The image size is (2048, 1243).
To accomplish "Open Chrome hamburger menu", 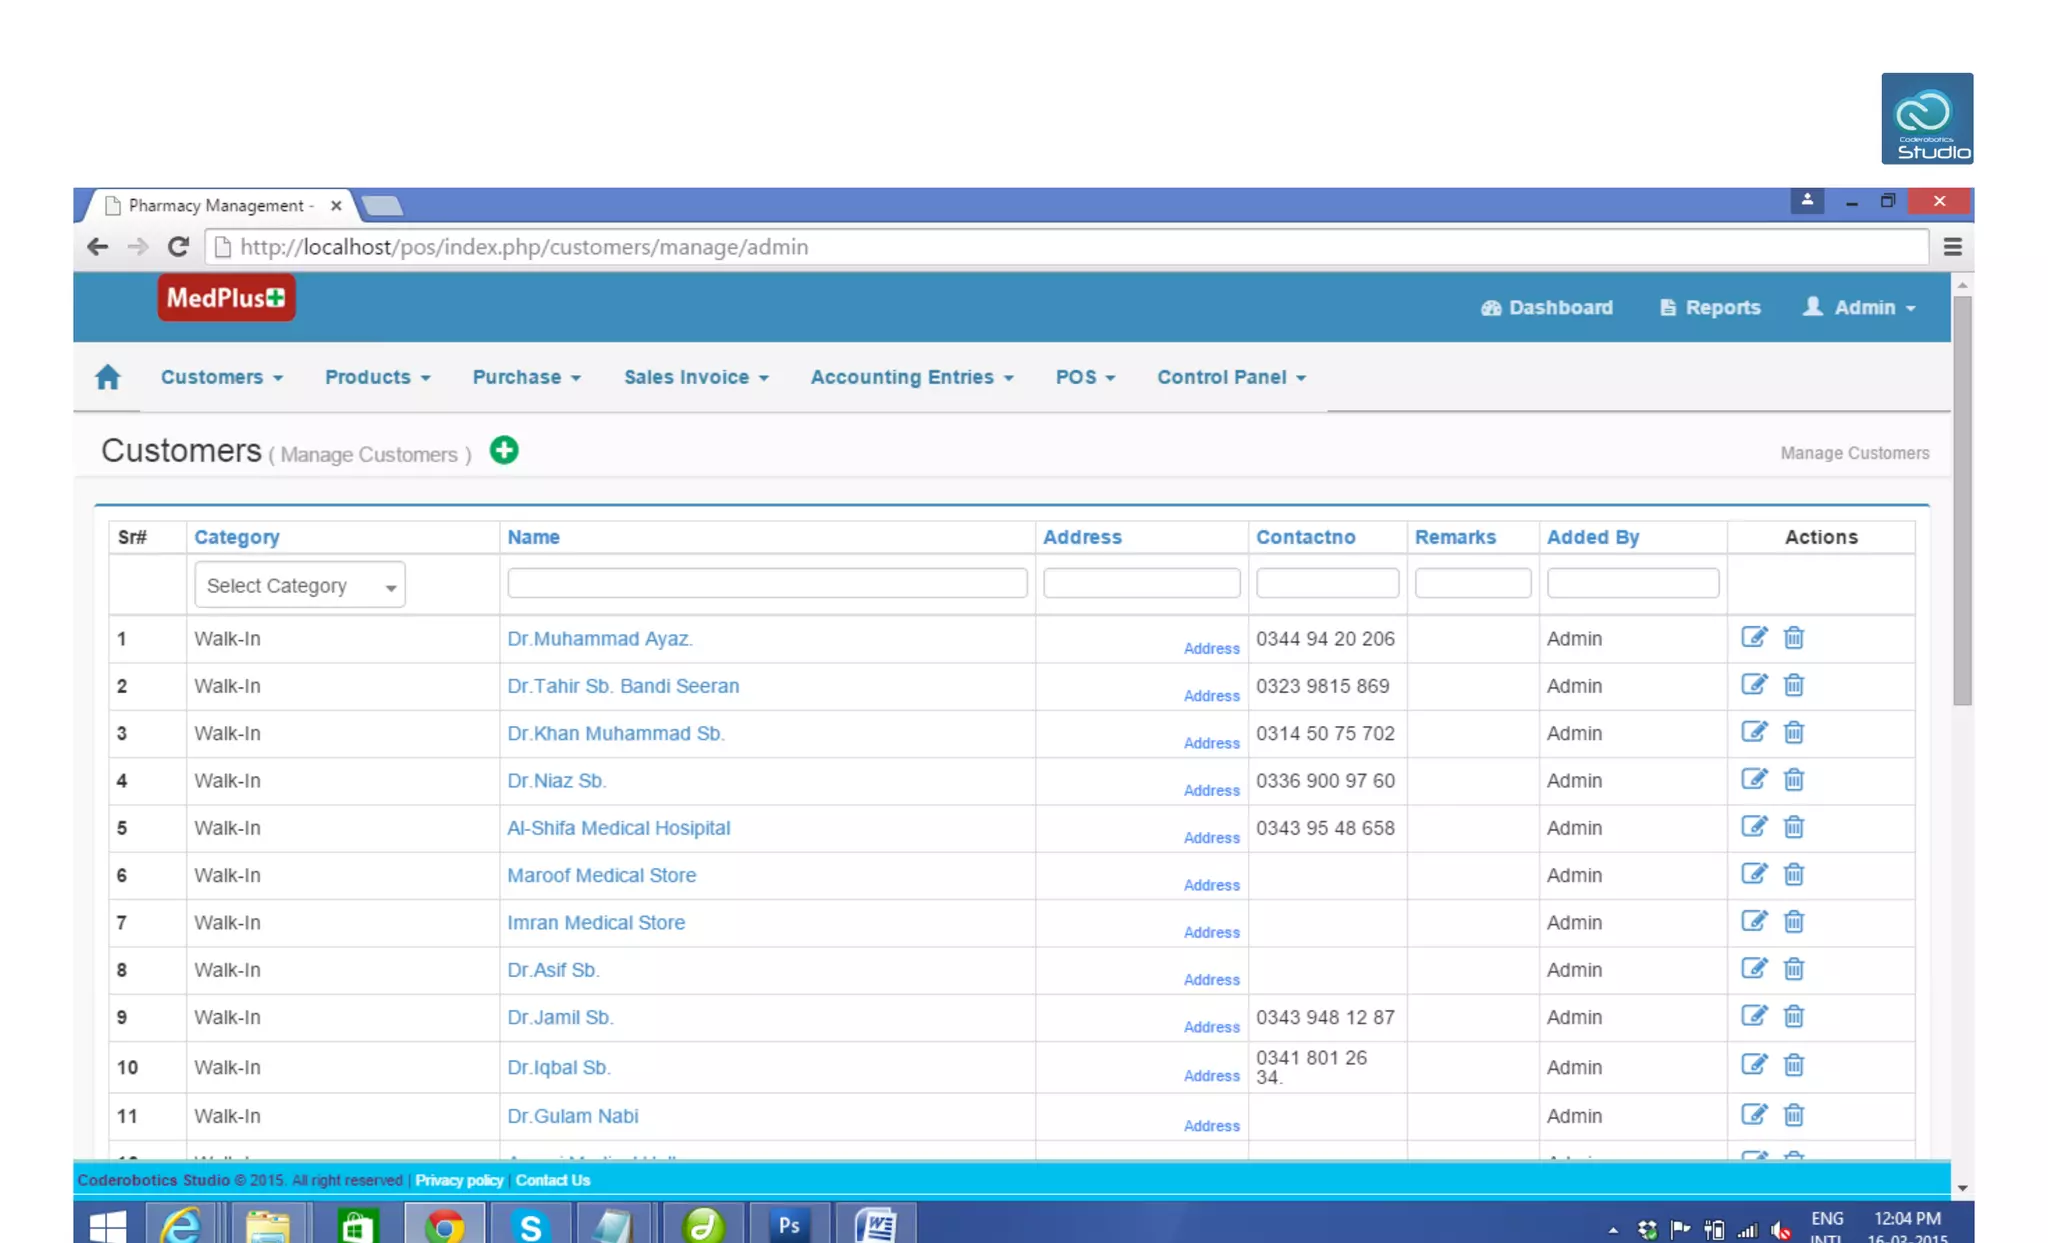I will [x=1952, y=247].
